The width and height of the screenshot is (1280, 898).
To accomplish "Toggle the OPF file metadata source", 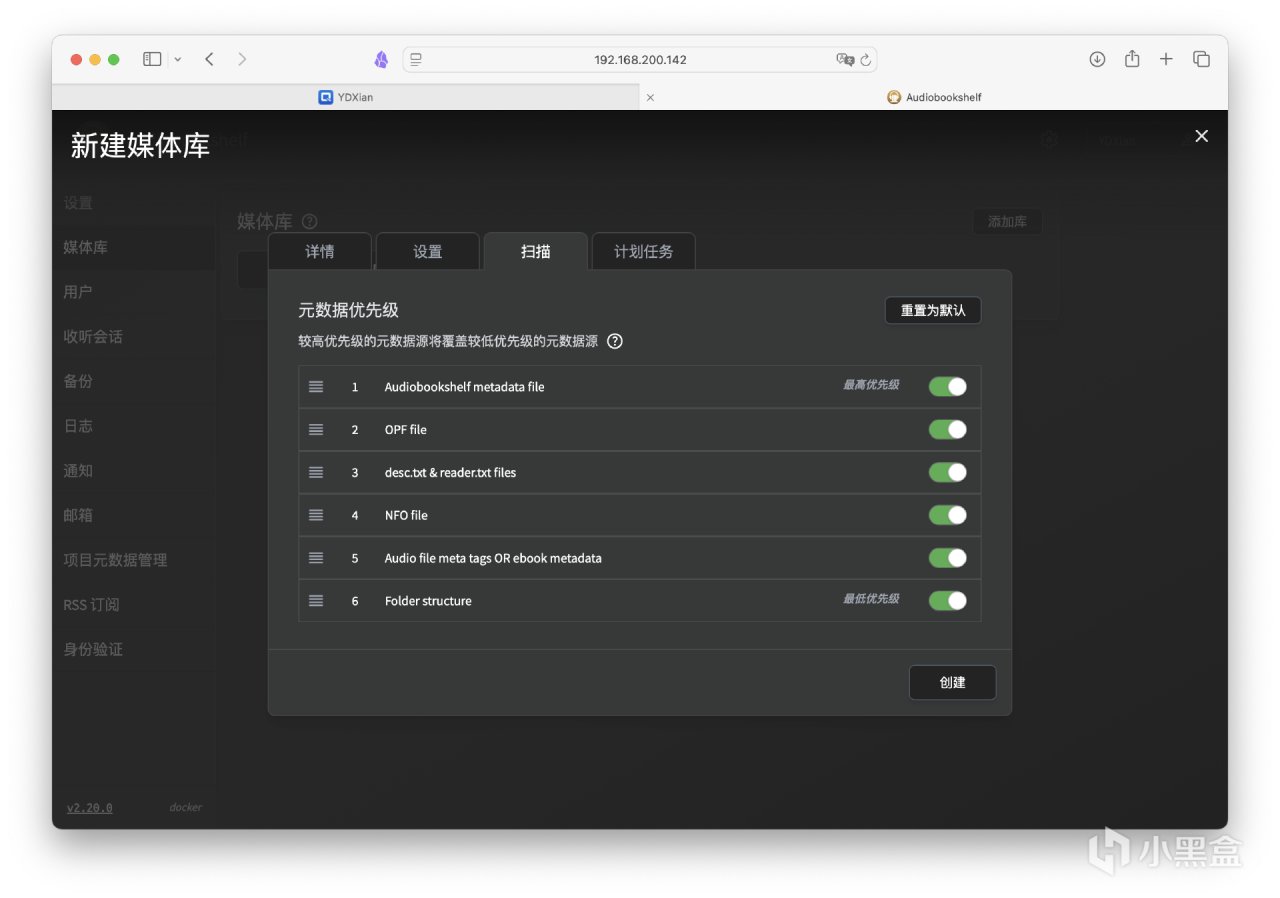I will 948,430.
